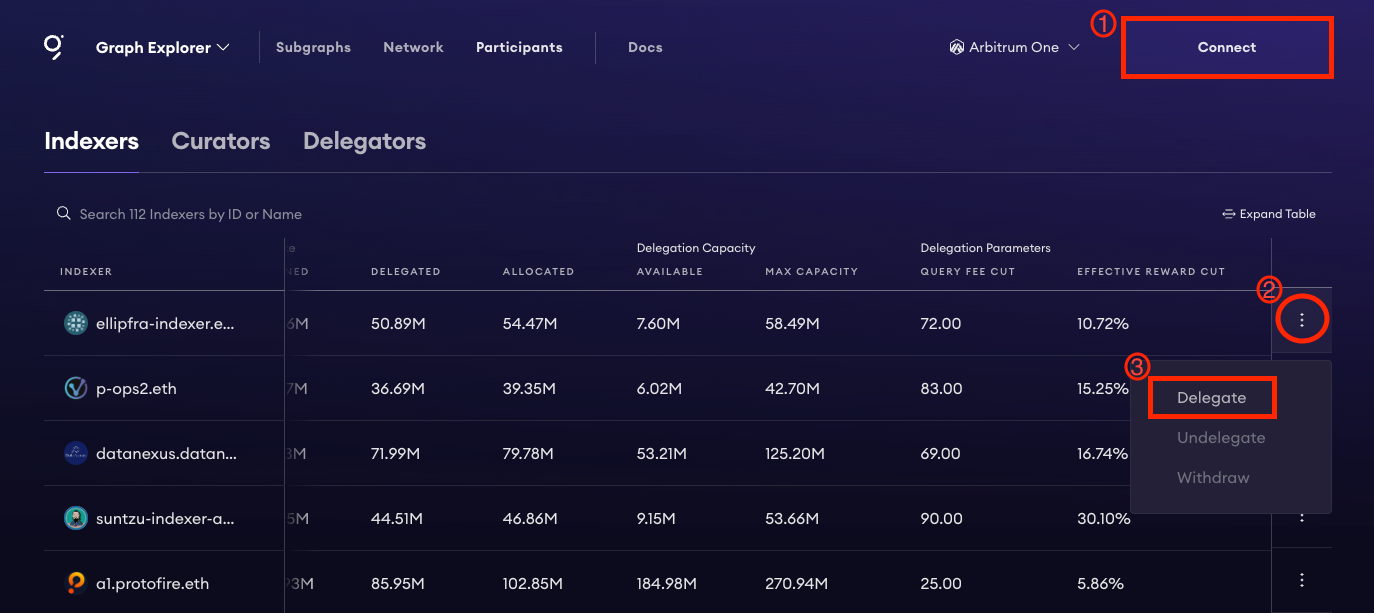This screenshot has width=1374, height=613.
Task: Open the Network page
Action: coord(413,47)
